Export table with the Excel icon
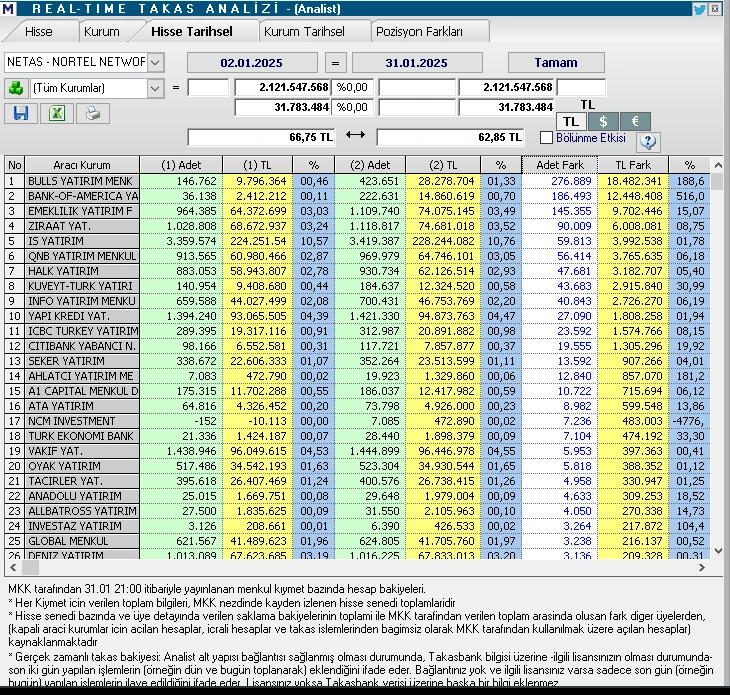 tap(57, 113)
